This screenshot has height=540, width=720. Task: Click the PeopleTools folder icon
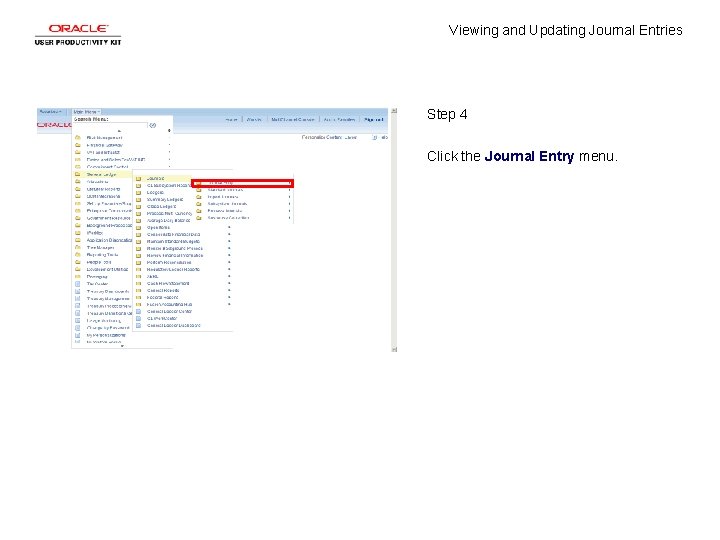coord(78,262)
